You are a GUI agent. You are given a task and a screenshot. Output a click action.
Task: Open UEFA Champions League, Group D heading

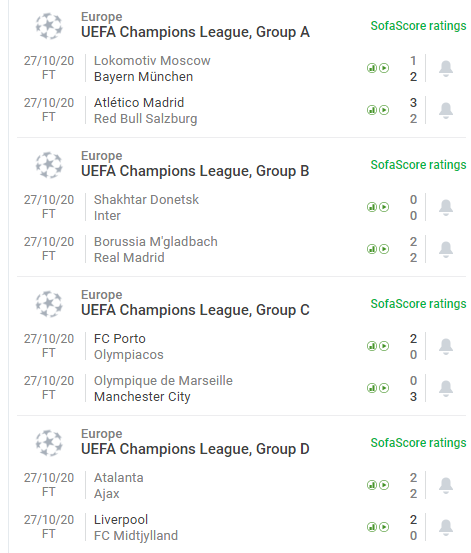[x=195, y=449]
